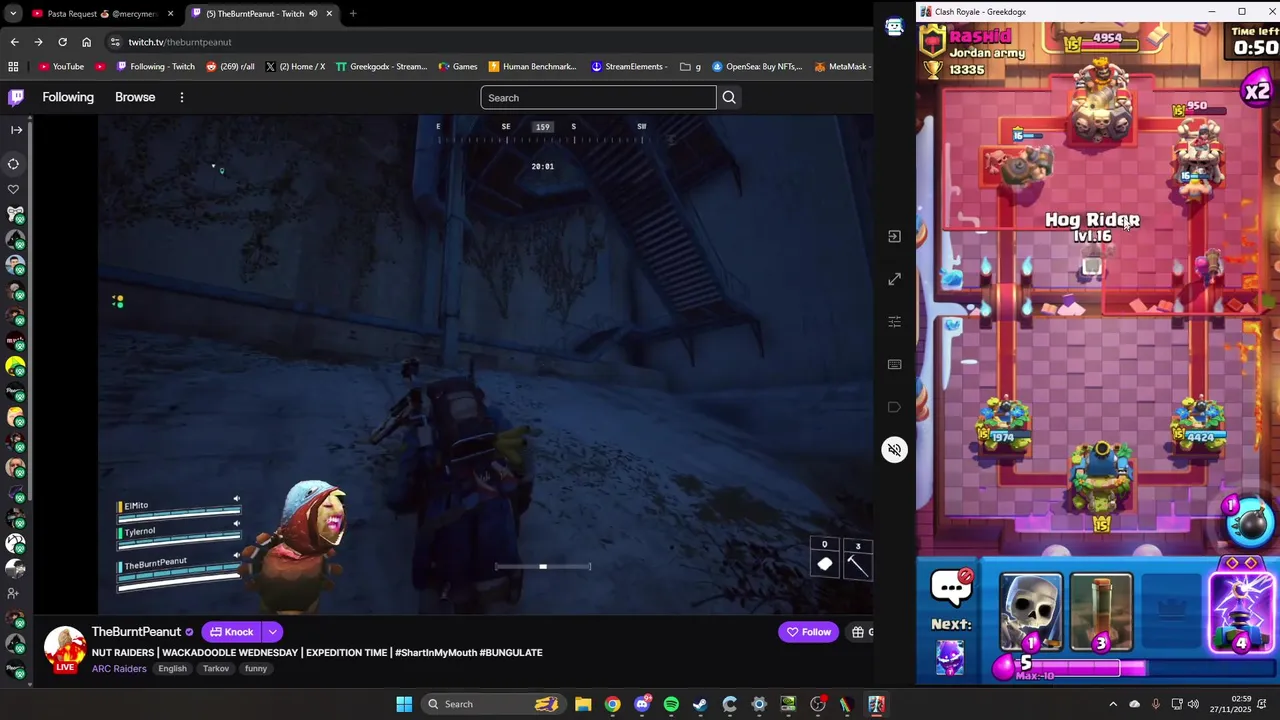
Task: Open the tab search dropdown in Chrome
Action: [x=13, y=13]
